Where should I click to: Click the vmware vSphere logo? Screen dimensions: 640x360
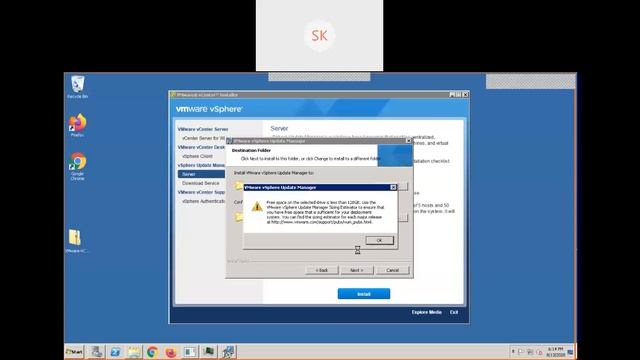click(209, 109)
